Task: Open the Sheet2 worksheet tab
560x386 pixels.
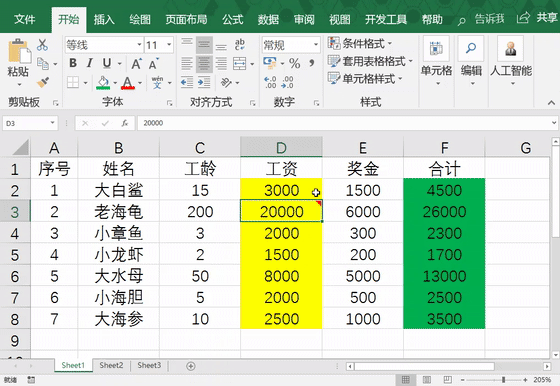Action: point(111,366)
